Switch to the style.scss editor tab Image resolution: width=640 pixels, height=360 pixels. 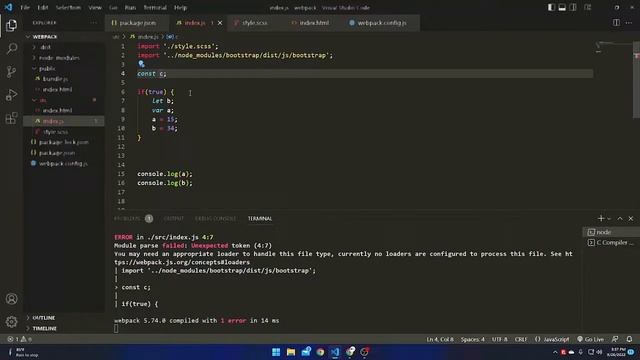[x=255, y=23]
